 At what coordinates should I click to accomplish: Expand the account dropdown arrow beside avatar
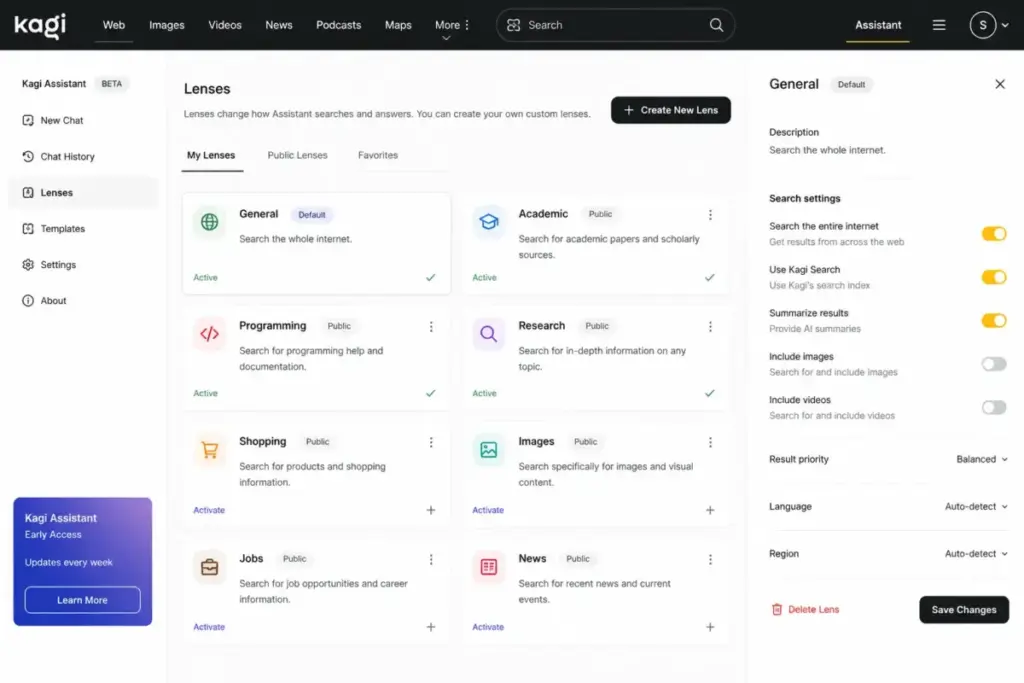tap(1005, 25)
